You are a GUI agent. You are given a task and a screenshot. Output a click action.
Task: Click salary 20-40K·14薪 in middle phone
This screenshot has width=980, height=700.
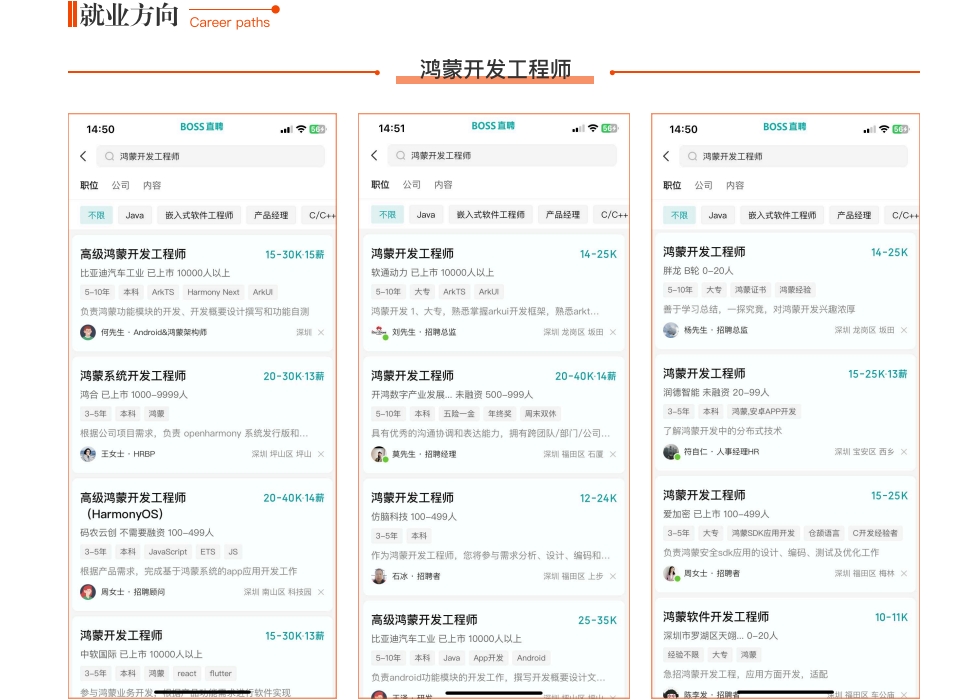(585, 376)
